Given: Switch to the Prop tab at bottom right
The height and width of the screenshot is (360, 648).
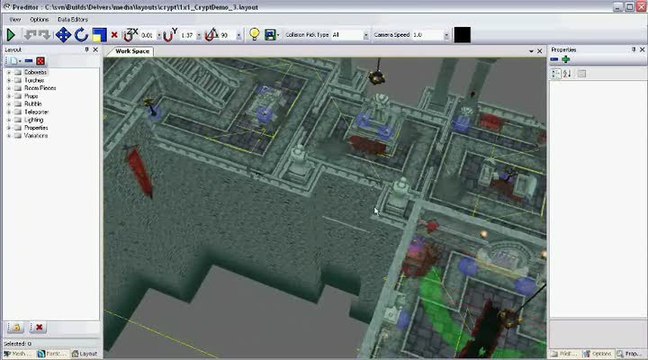Looking at the screenshot, I should tap(629, 354).
